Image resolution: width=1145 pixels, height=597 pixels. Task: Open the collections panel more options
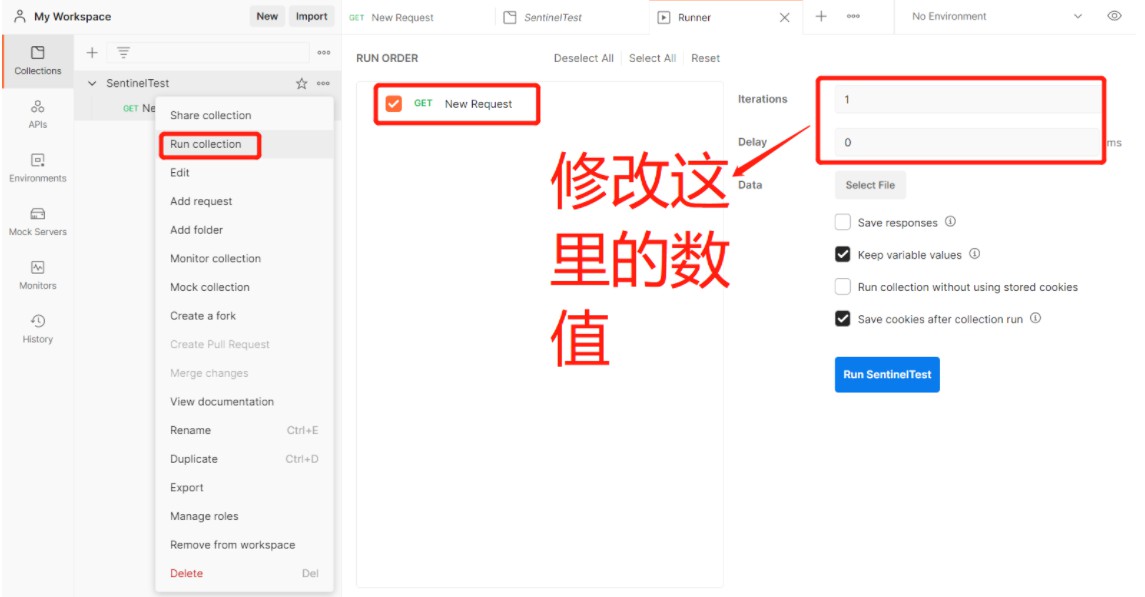point(323,53)
